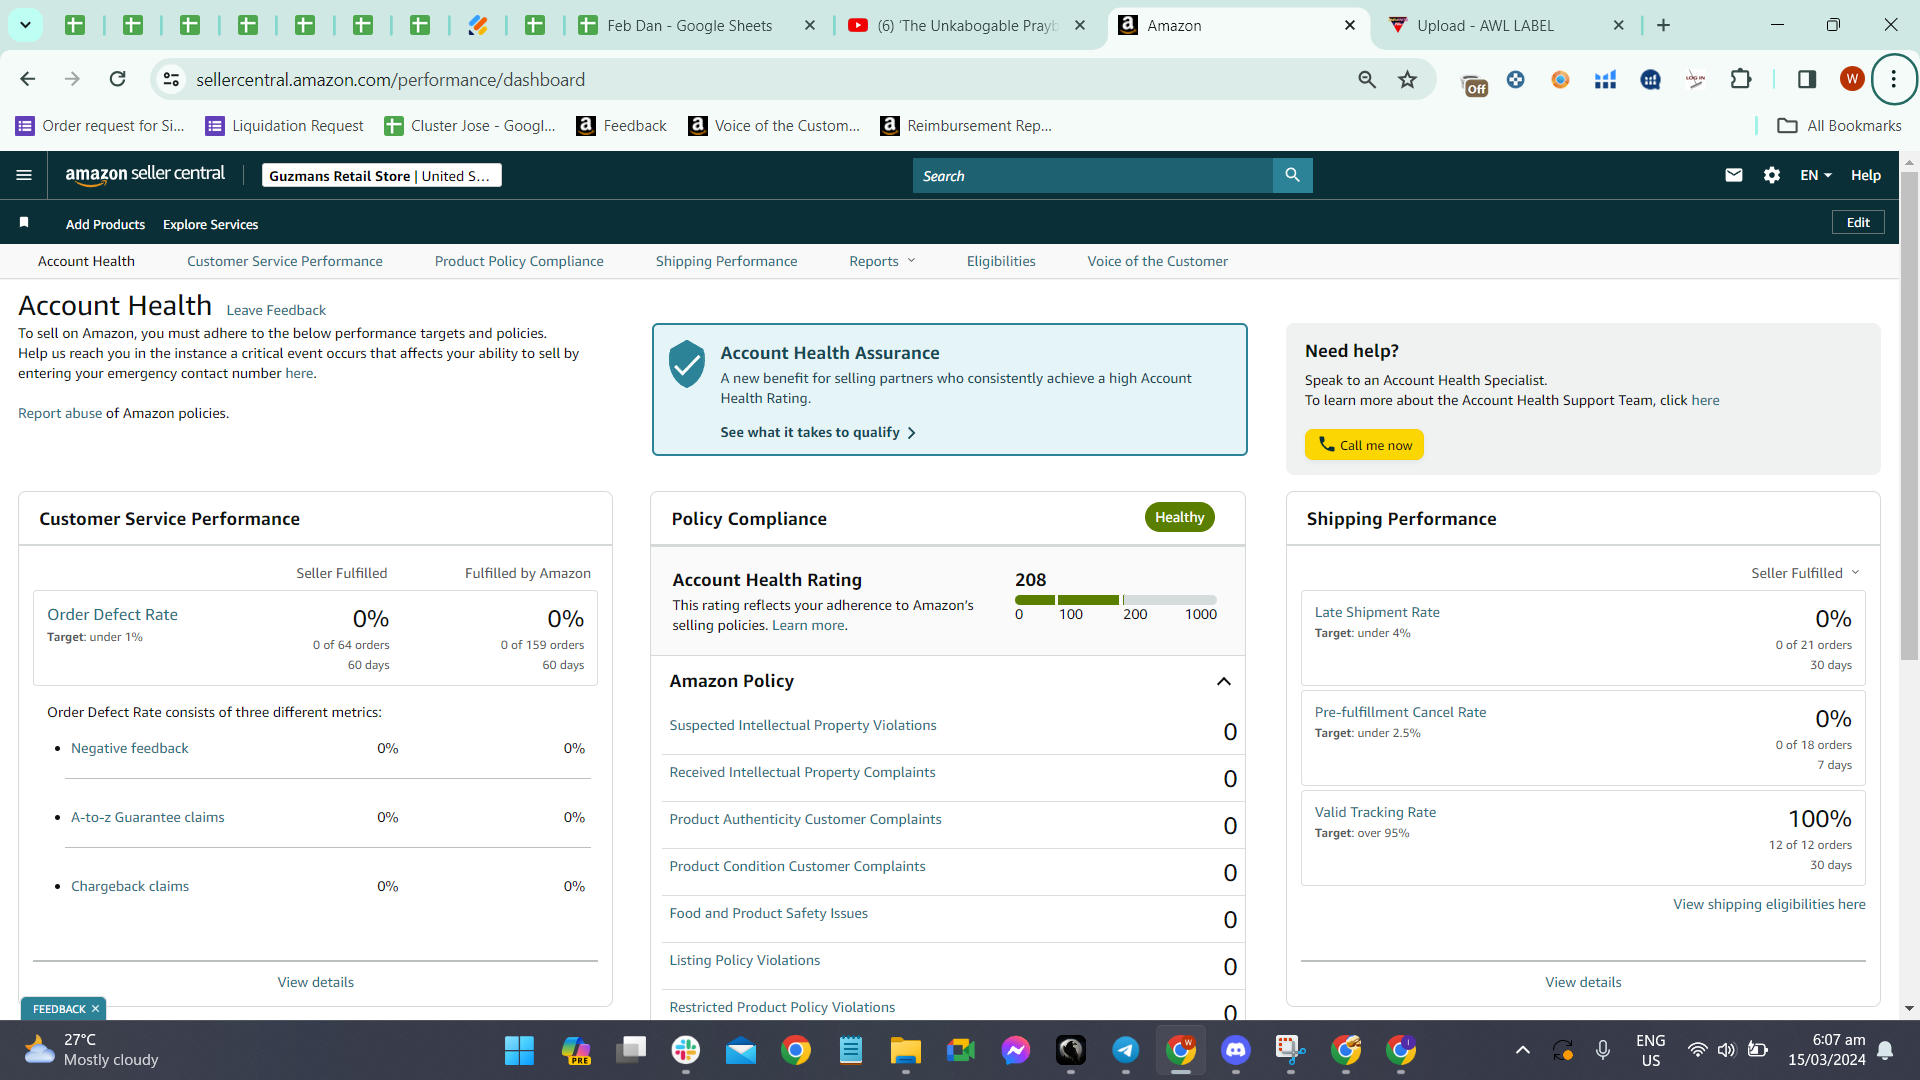Click the zoom magnifier icon in the address bar
This screenshot has width=1920, height=1080.
(x=1367, y=79)
